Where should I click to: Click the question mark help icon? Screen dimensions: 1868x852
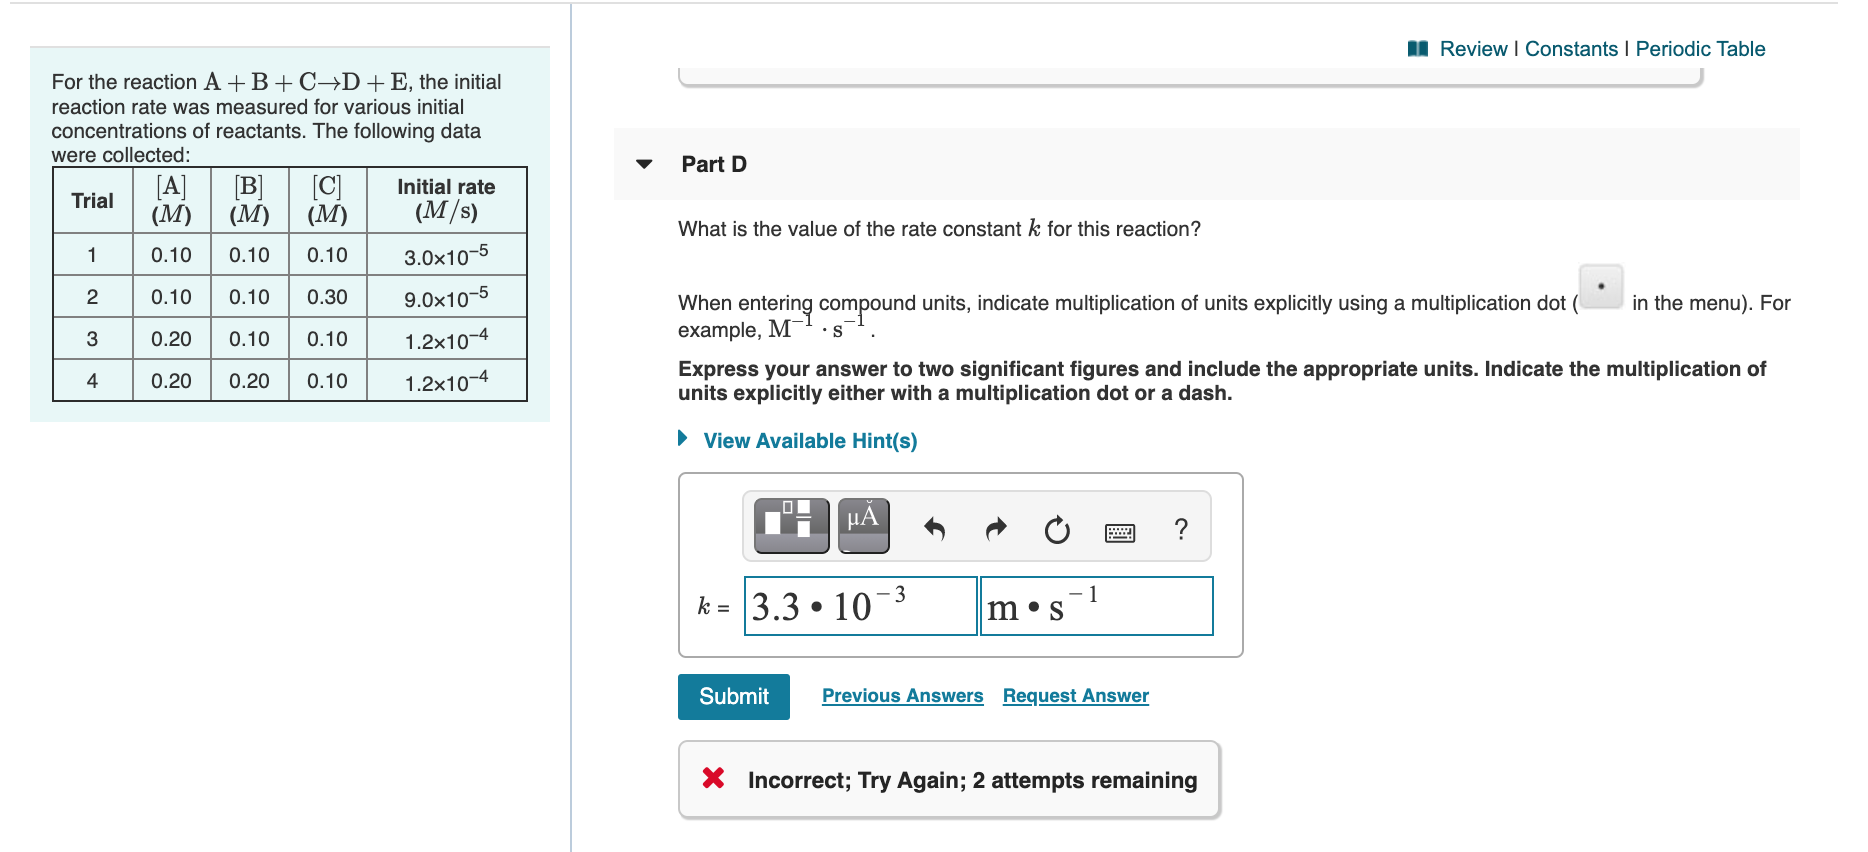(x=1183, y=530)
